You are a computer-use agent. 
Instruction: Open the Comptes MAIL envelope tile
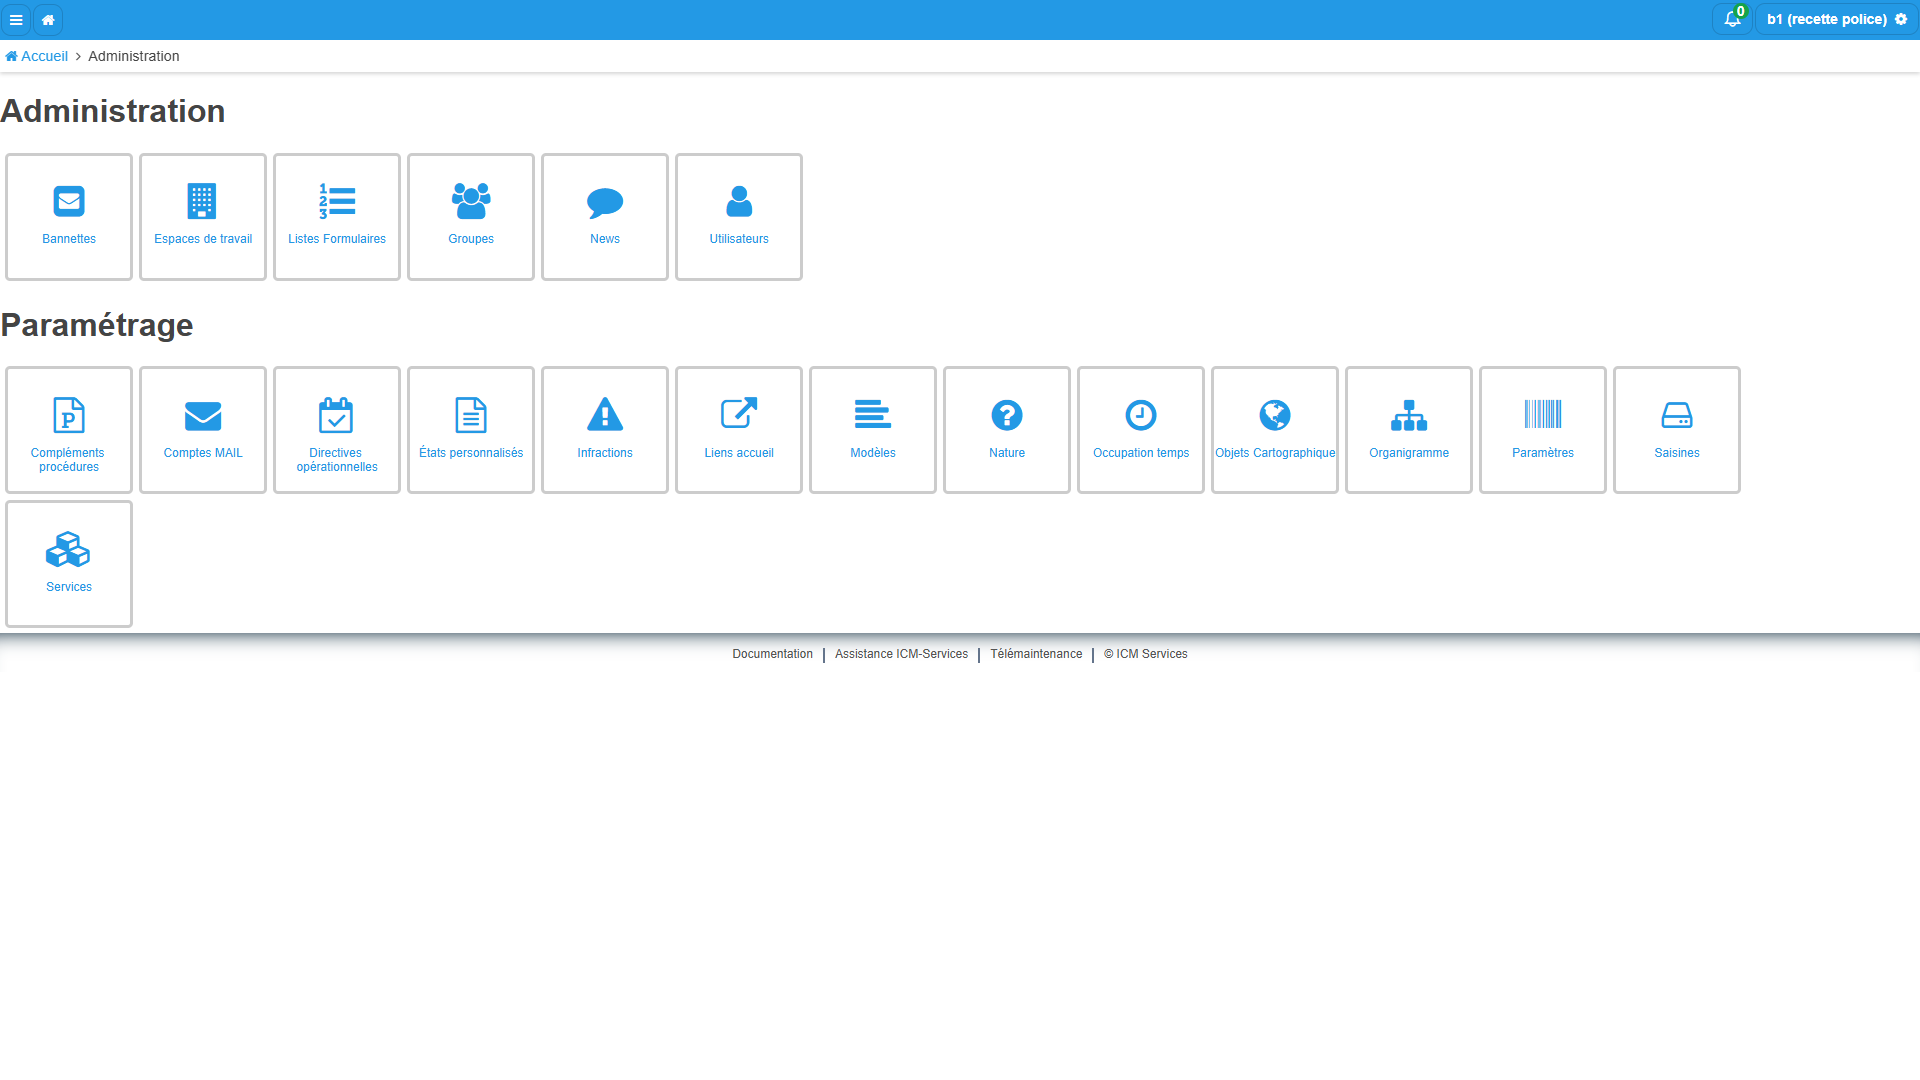(203, 430)
